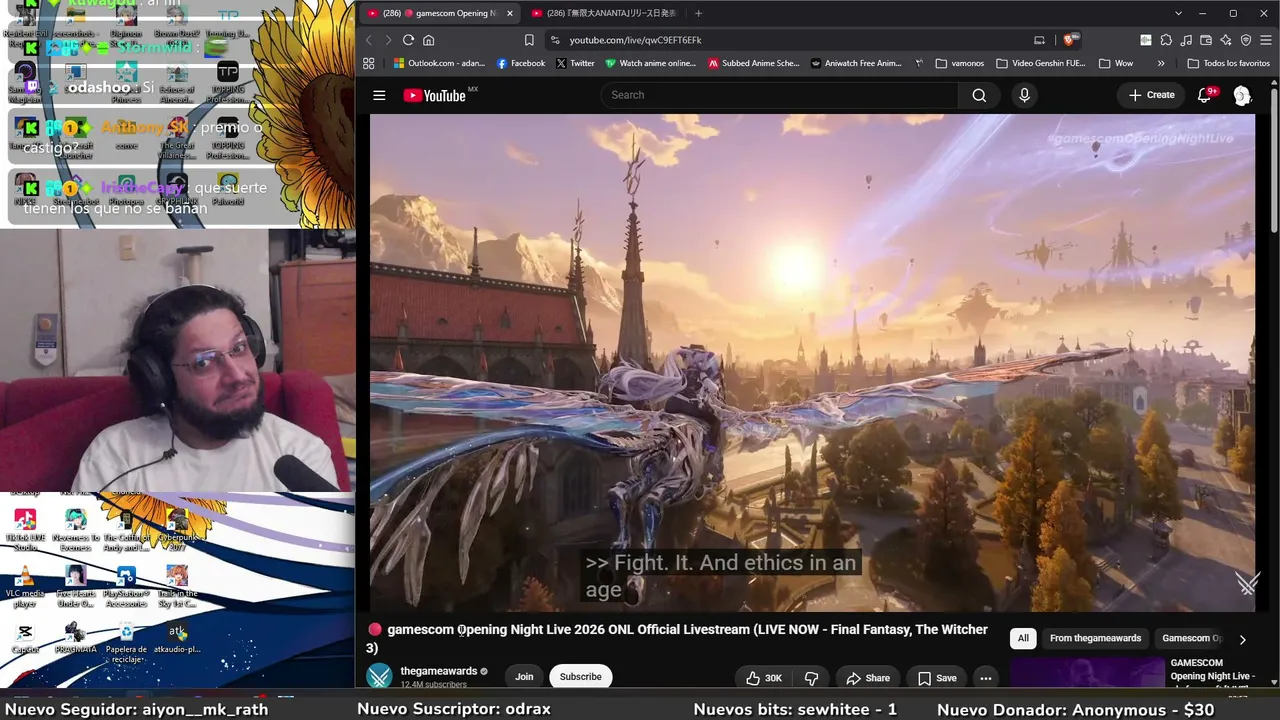The height and width of the screenshot is (720, 1280).
Task: Open site information icon in address bar
Action: (555, 40)
